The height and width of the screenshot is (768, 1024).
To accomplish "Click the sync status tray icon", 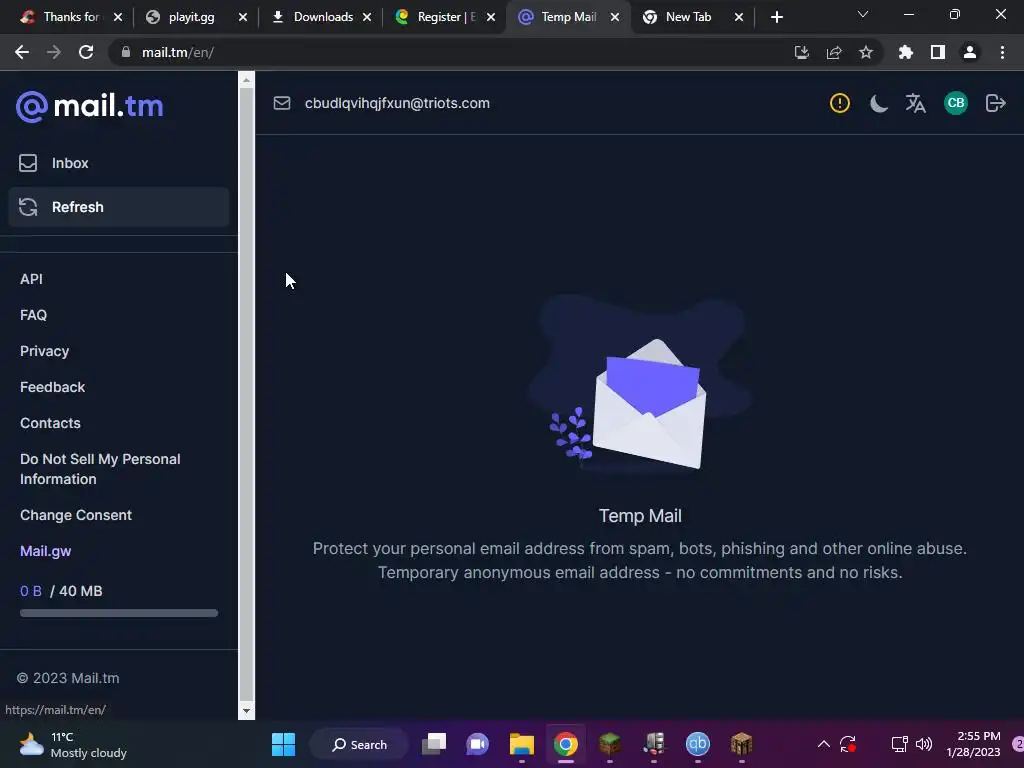I will click(x=848, y=744).
